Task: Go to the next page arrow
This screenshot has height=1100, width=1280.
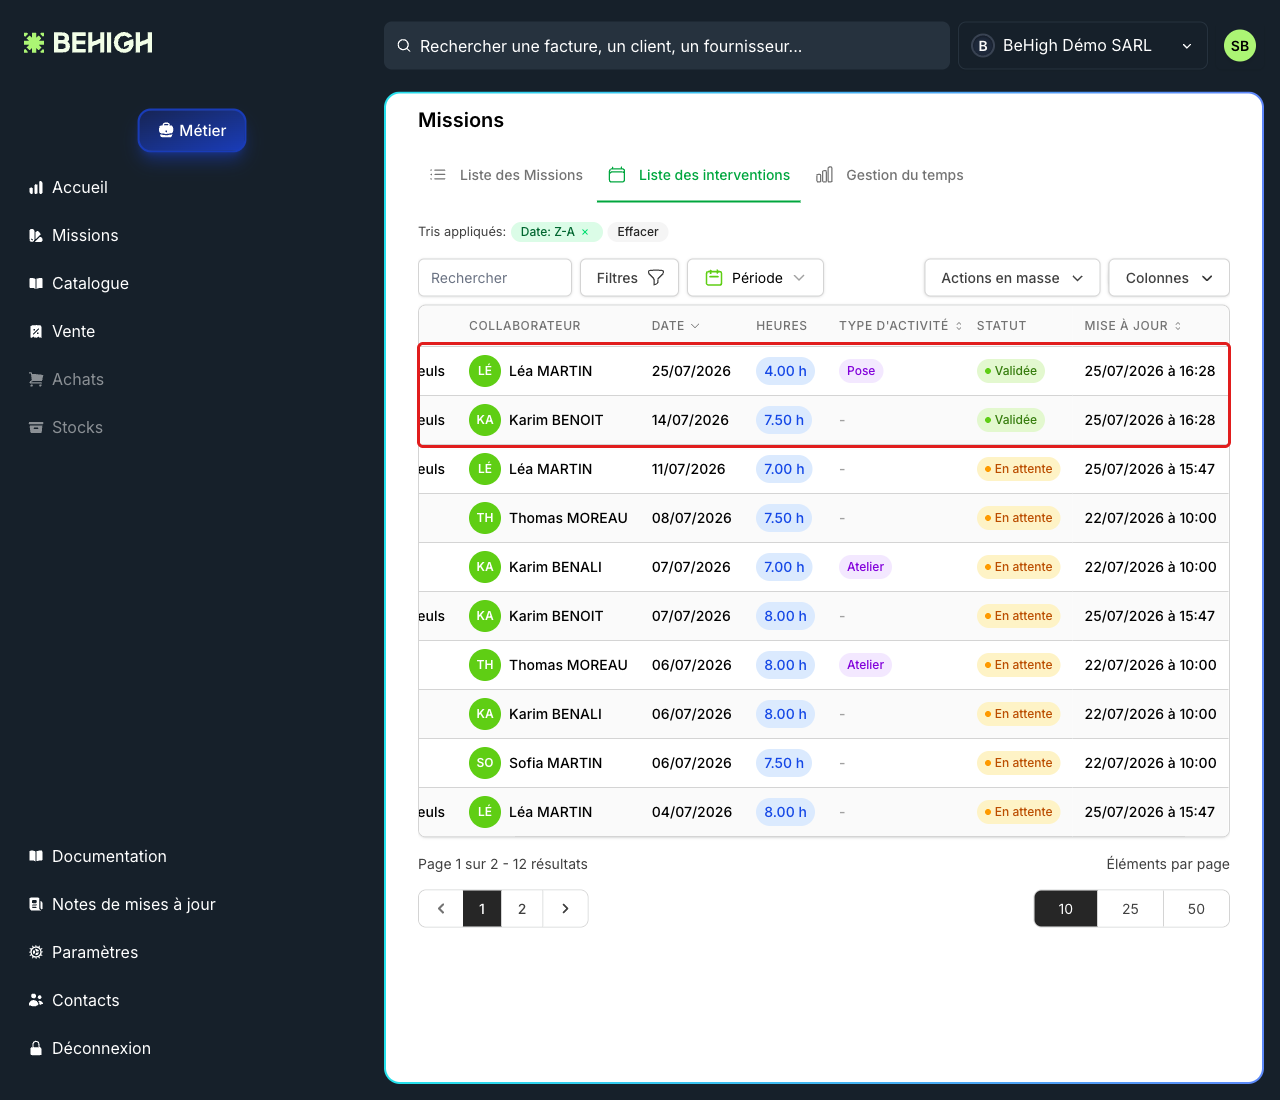Action: click(565, 909)
